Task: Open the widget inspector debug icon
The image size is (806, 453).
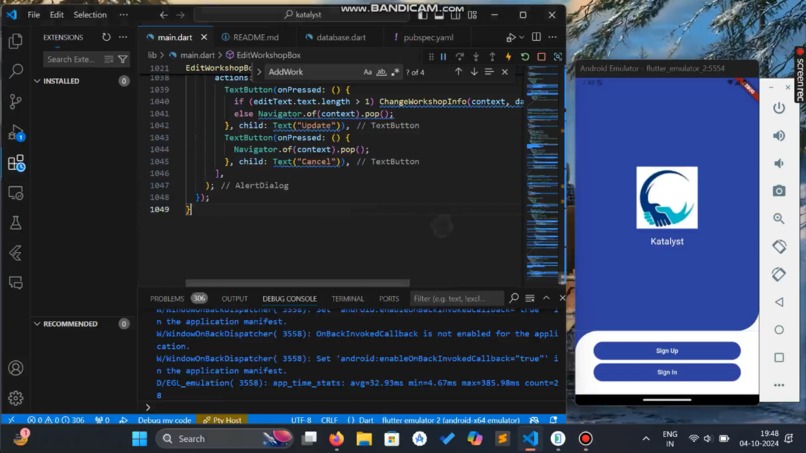Action: pyautogui.click(x=558, y=57)
